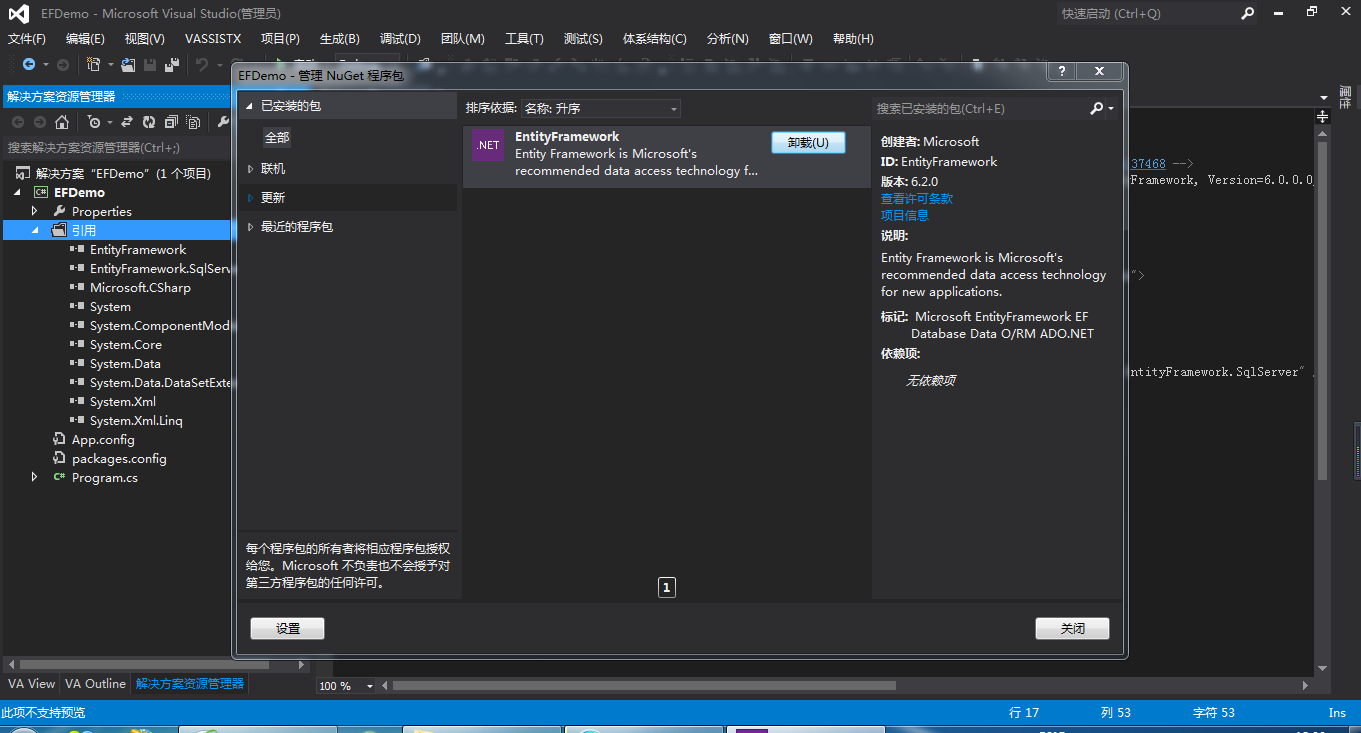
Task: Switch to the 解决方案资源管理器 bottom tab
Action: [190, 684]
